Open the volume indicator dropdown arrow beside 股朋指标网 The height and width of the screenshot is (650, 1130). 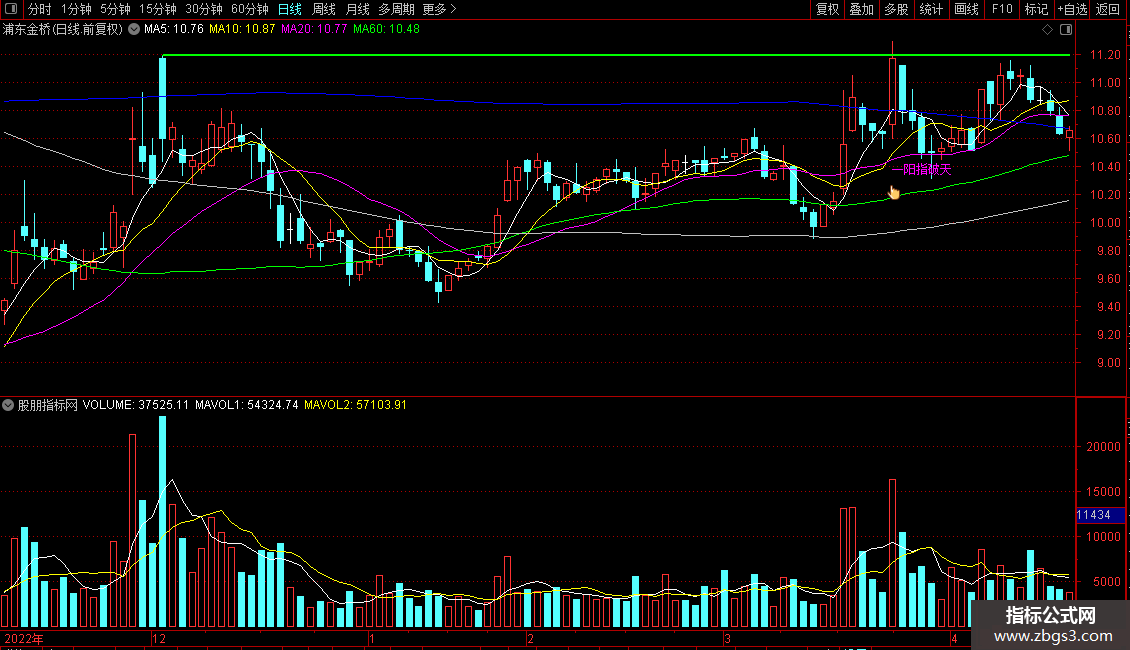tap(8, 406)
